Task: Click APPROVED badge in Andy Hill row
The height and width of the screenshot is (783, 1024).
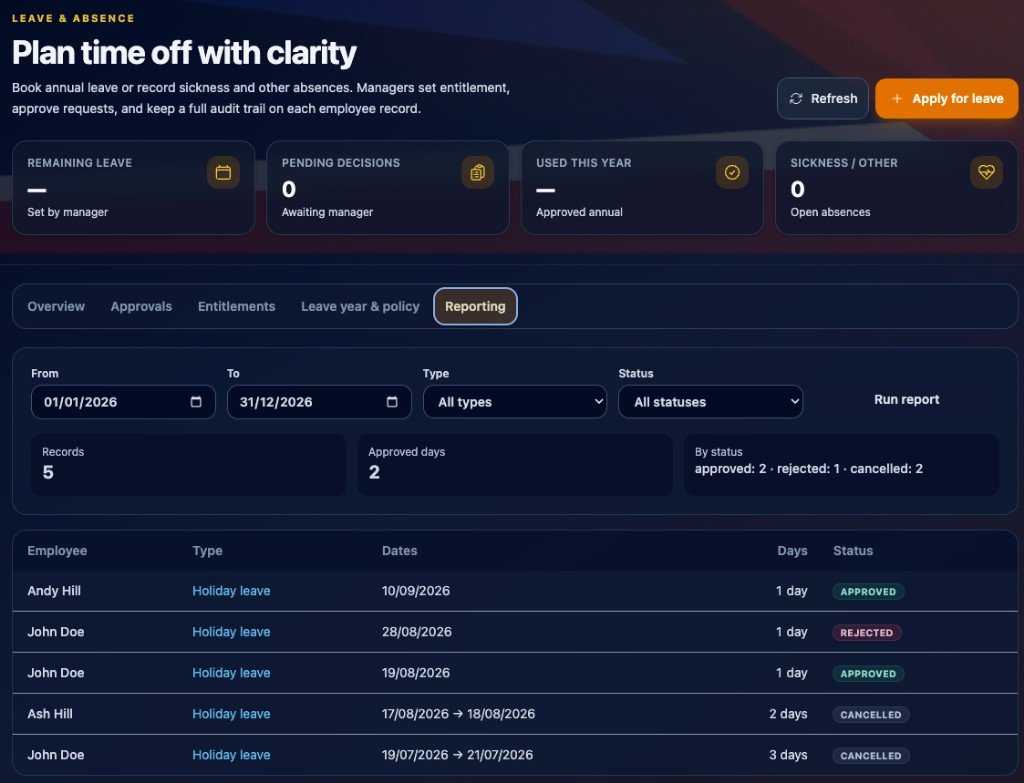Action: pyautogui.click(x=868, y=592)
